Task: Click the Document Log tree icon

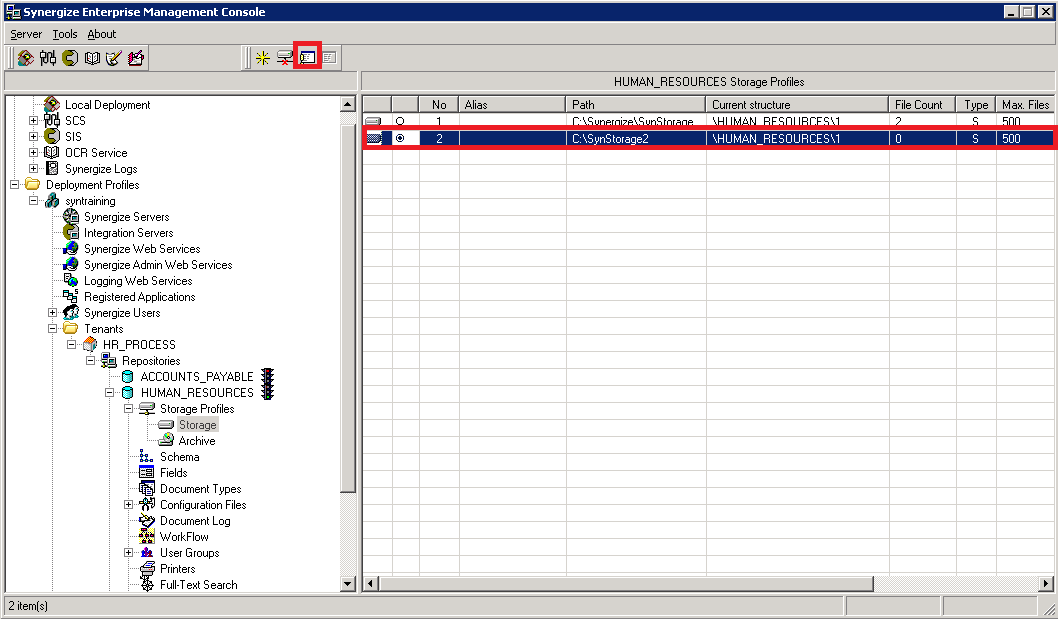Action: tap(146, 520)
